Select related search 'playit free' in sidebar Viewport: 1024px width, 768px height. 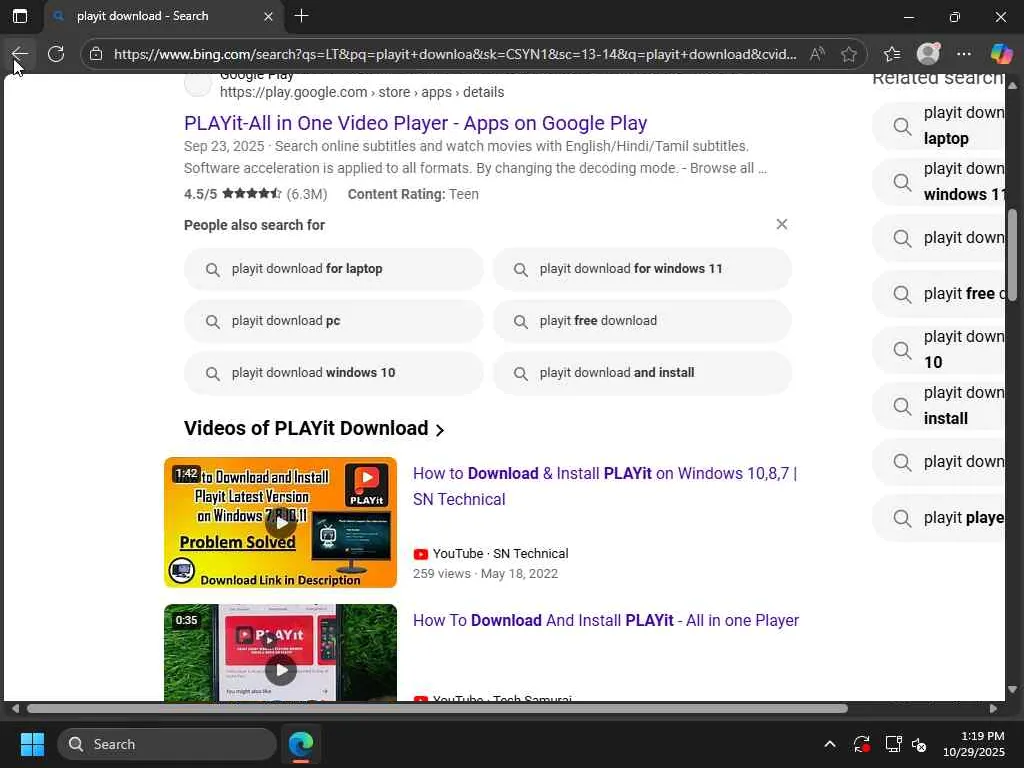938,294
